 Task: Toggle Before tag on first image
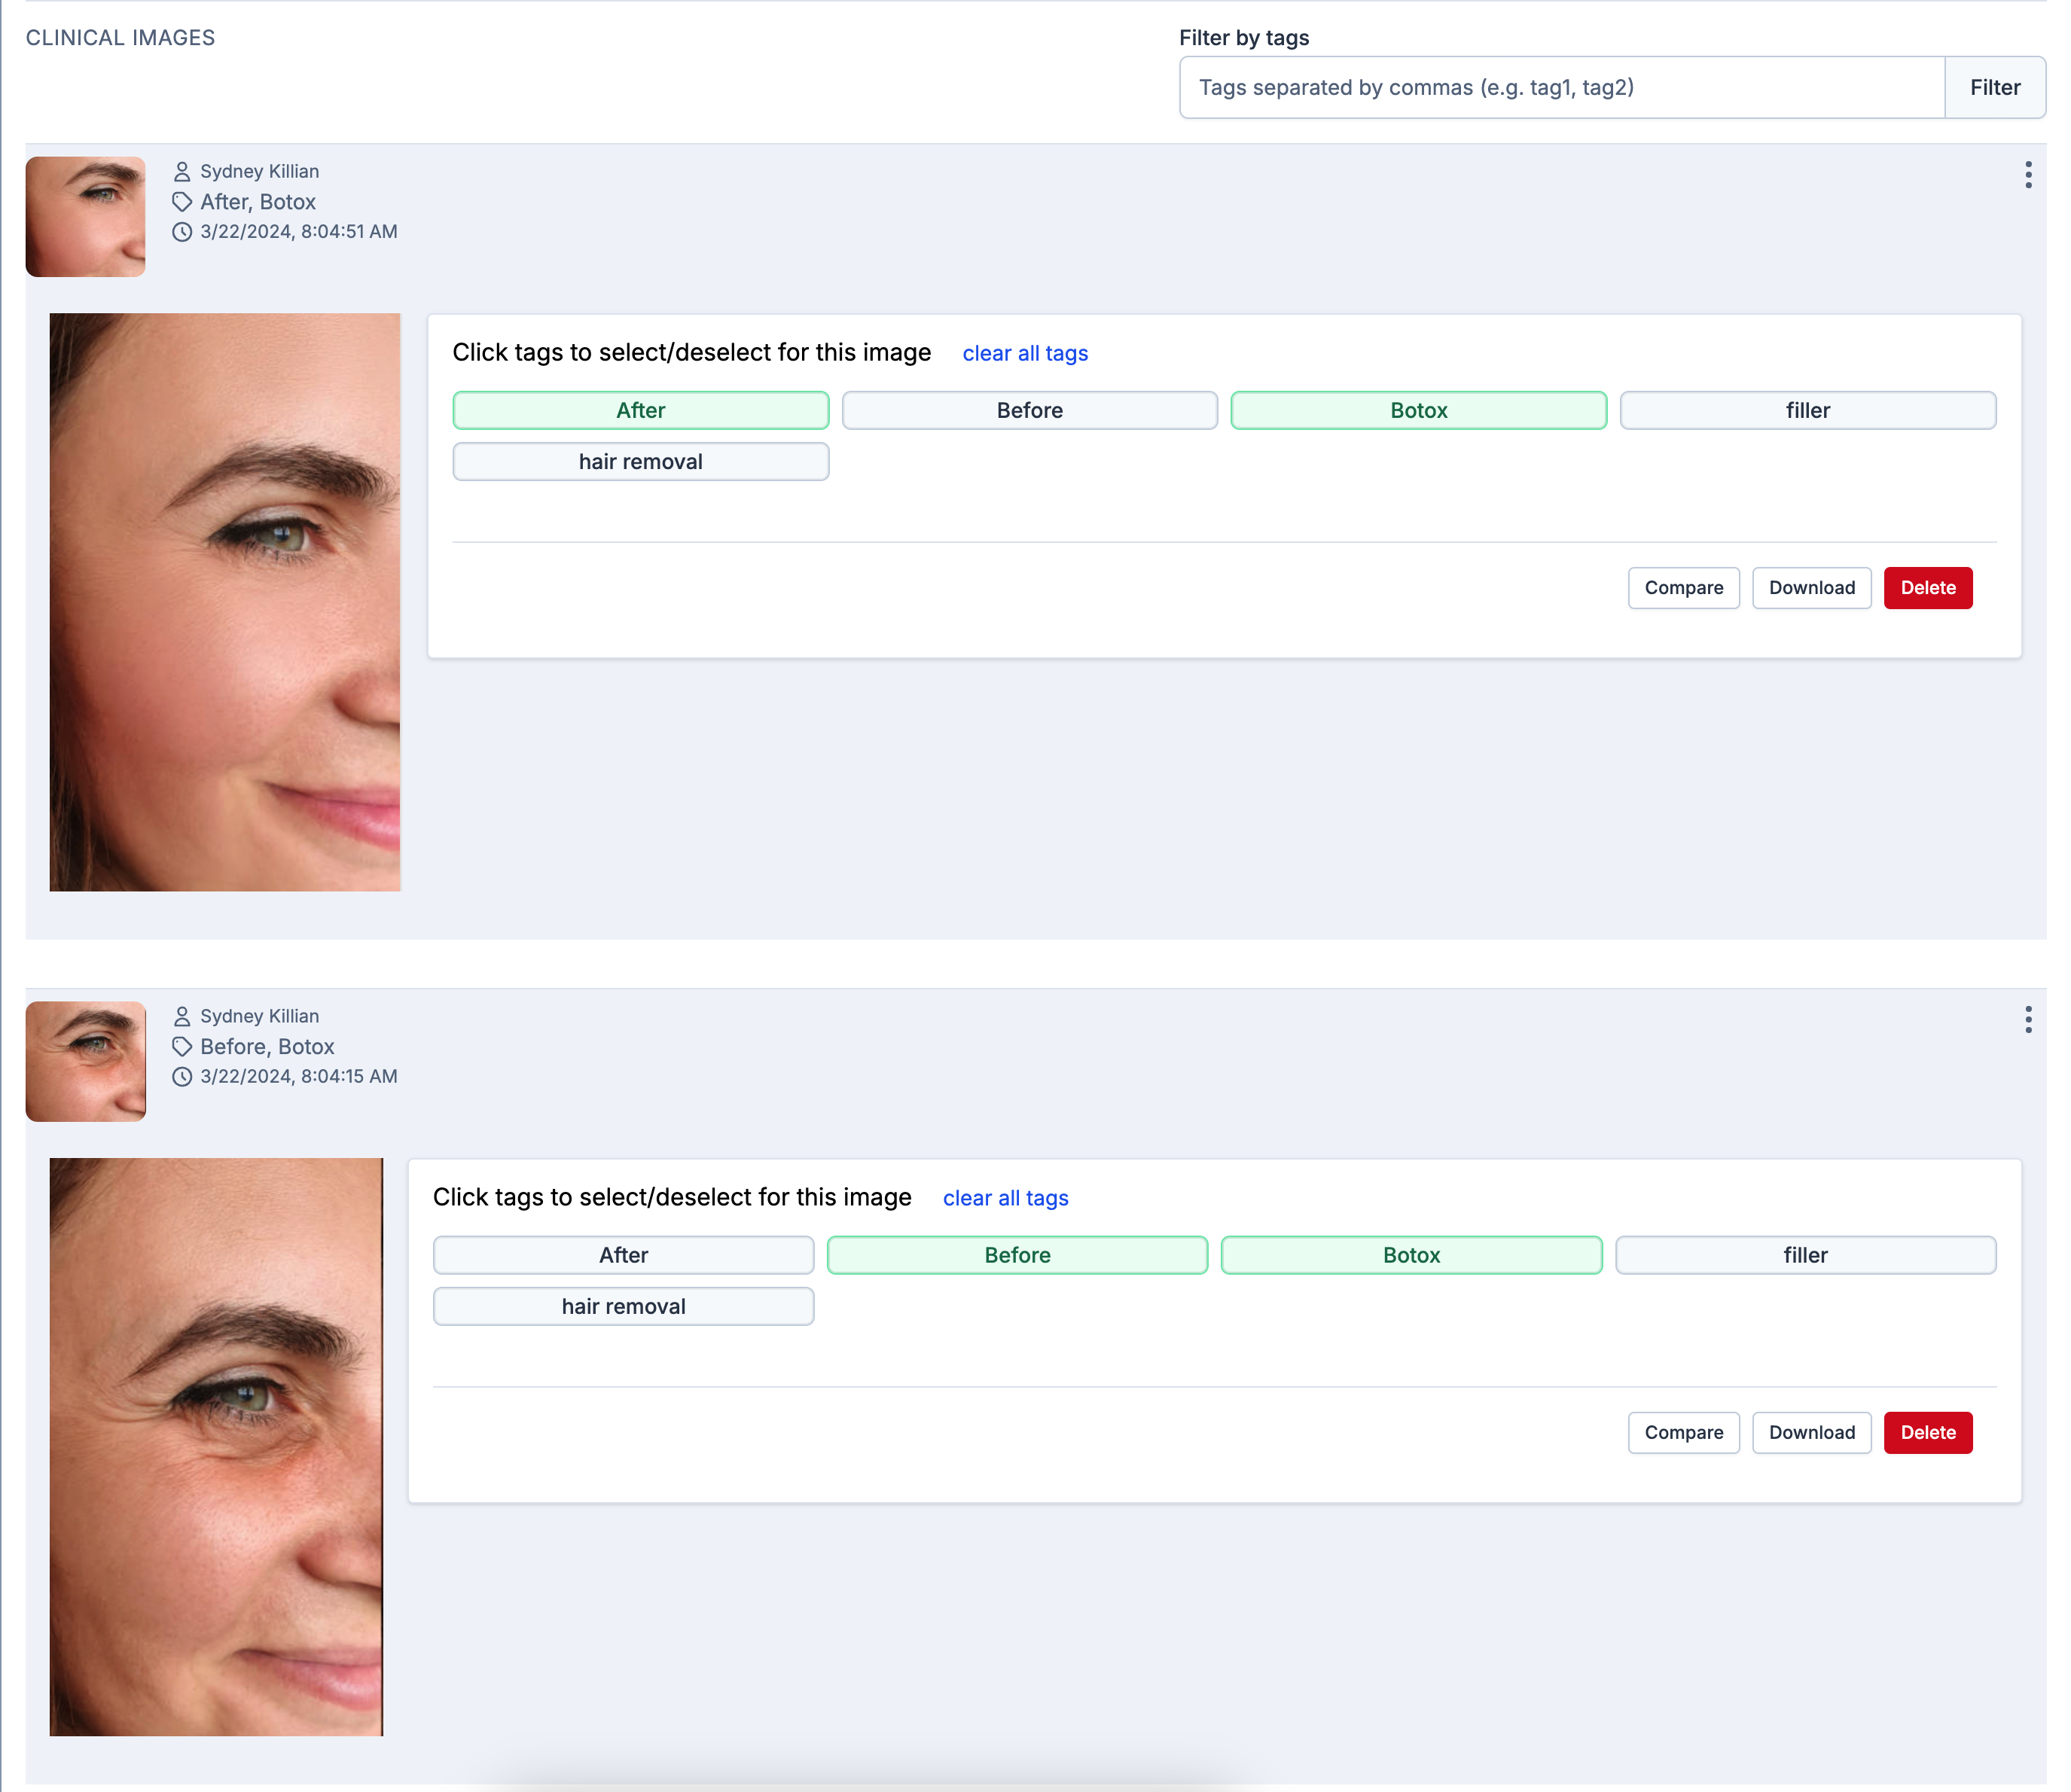coord(1029,410)
